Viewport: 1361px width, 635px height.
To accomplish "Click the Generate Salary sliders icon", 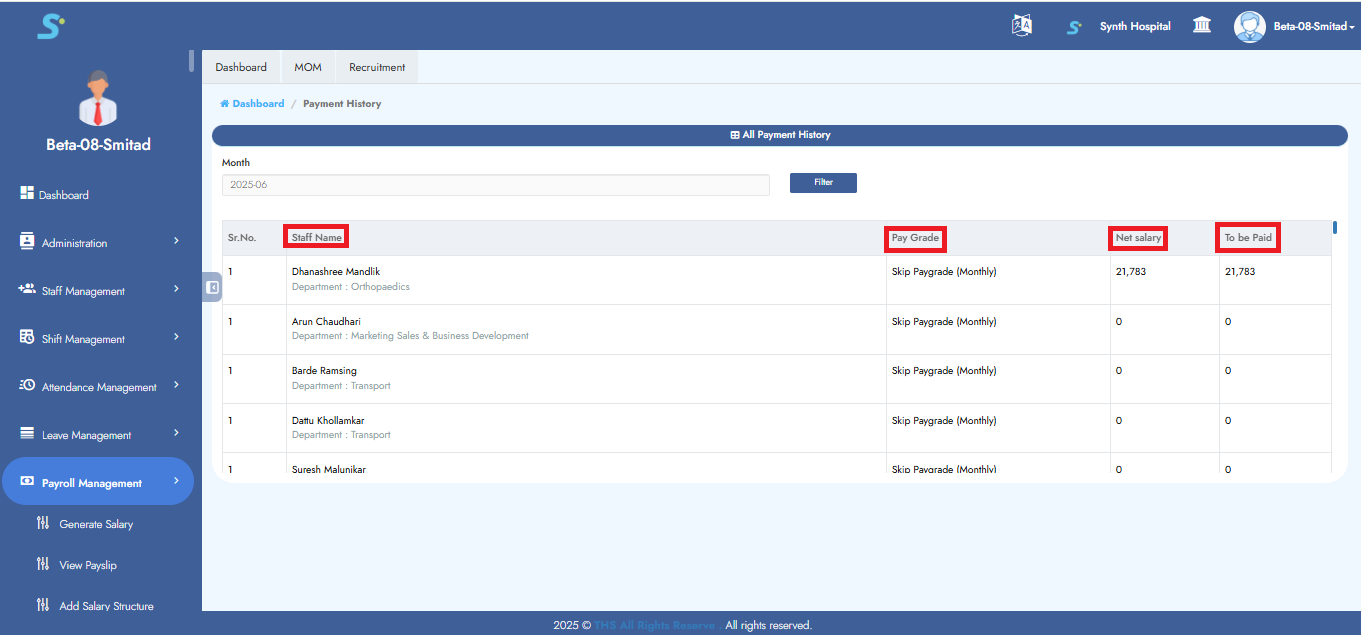I will tap(42, 523).
